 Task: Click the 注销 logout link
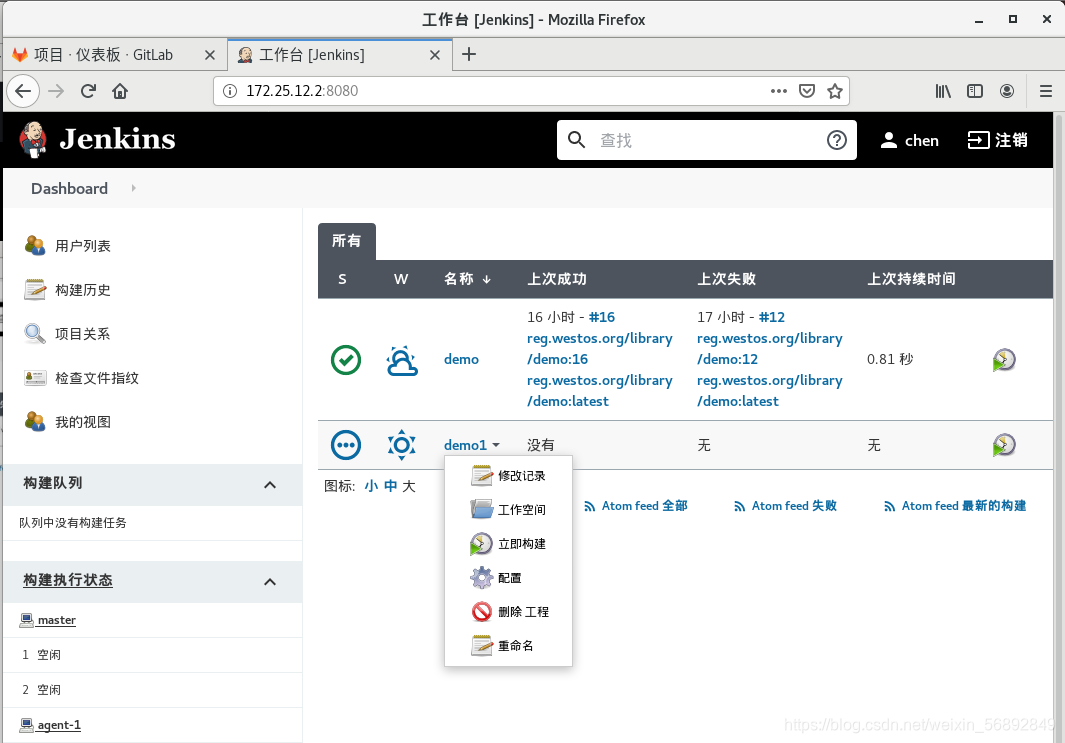tap(1011, 140)
